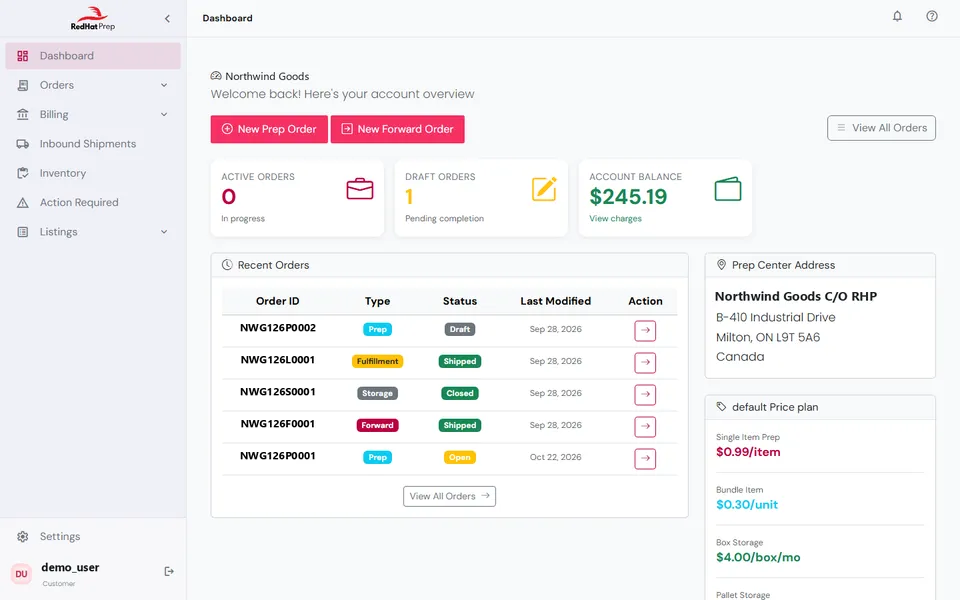Screen dimensions: 960x600
Task: Click the clock icon beside Recent Orders
Action: (x=227, y=264)
